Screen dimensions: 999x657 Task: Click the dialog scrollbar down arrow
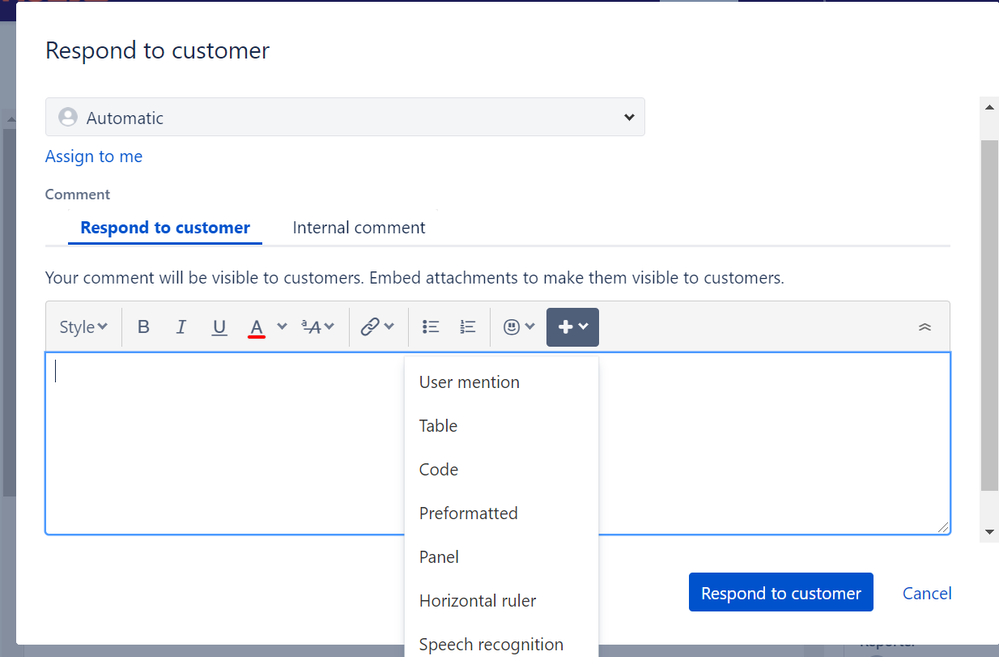click(989, 531)
